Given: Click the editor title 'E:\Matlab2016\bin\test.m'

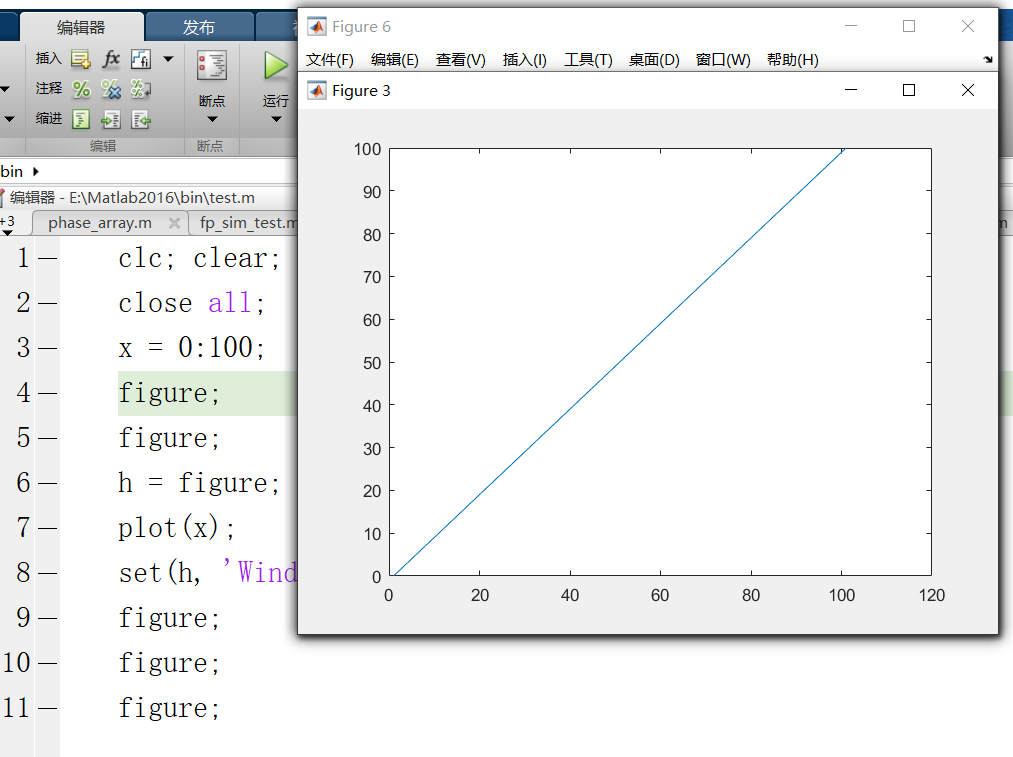Looking at the screenshot, I should pos(162,198).
